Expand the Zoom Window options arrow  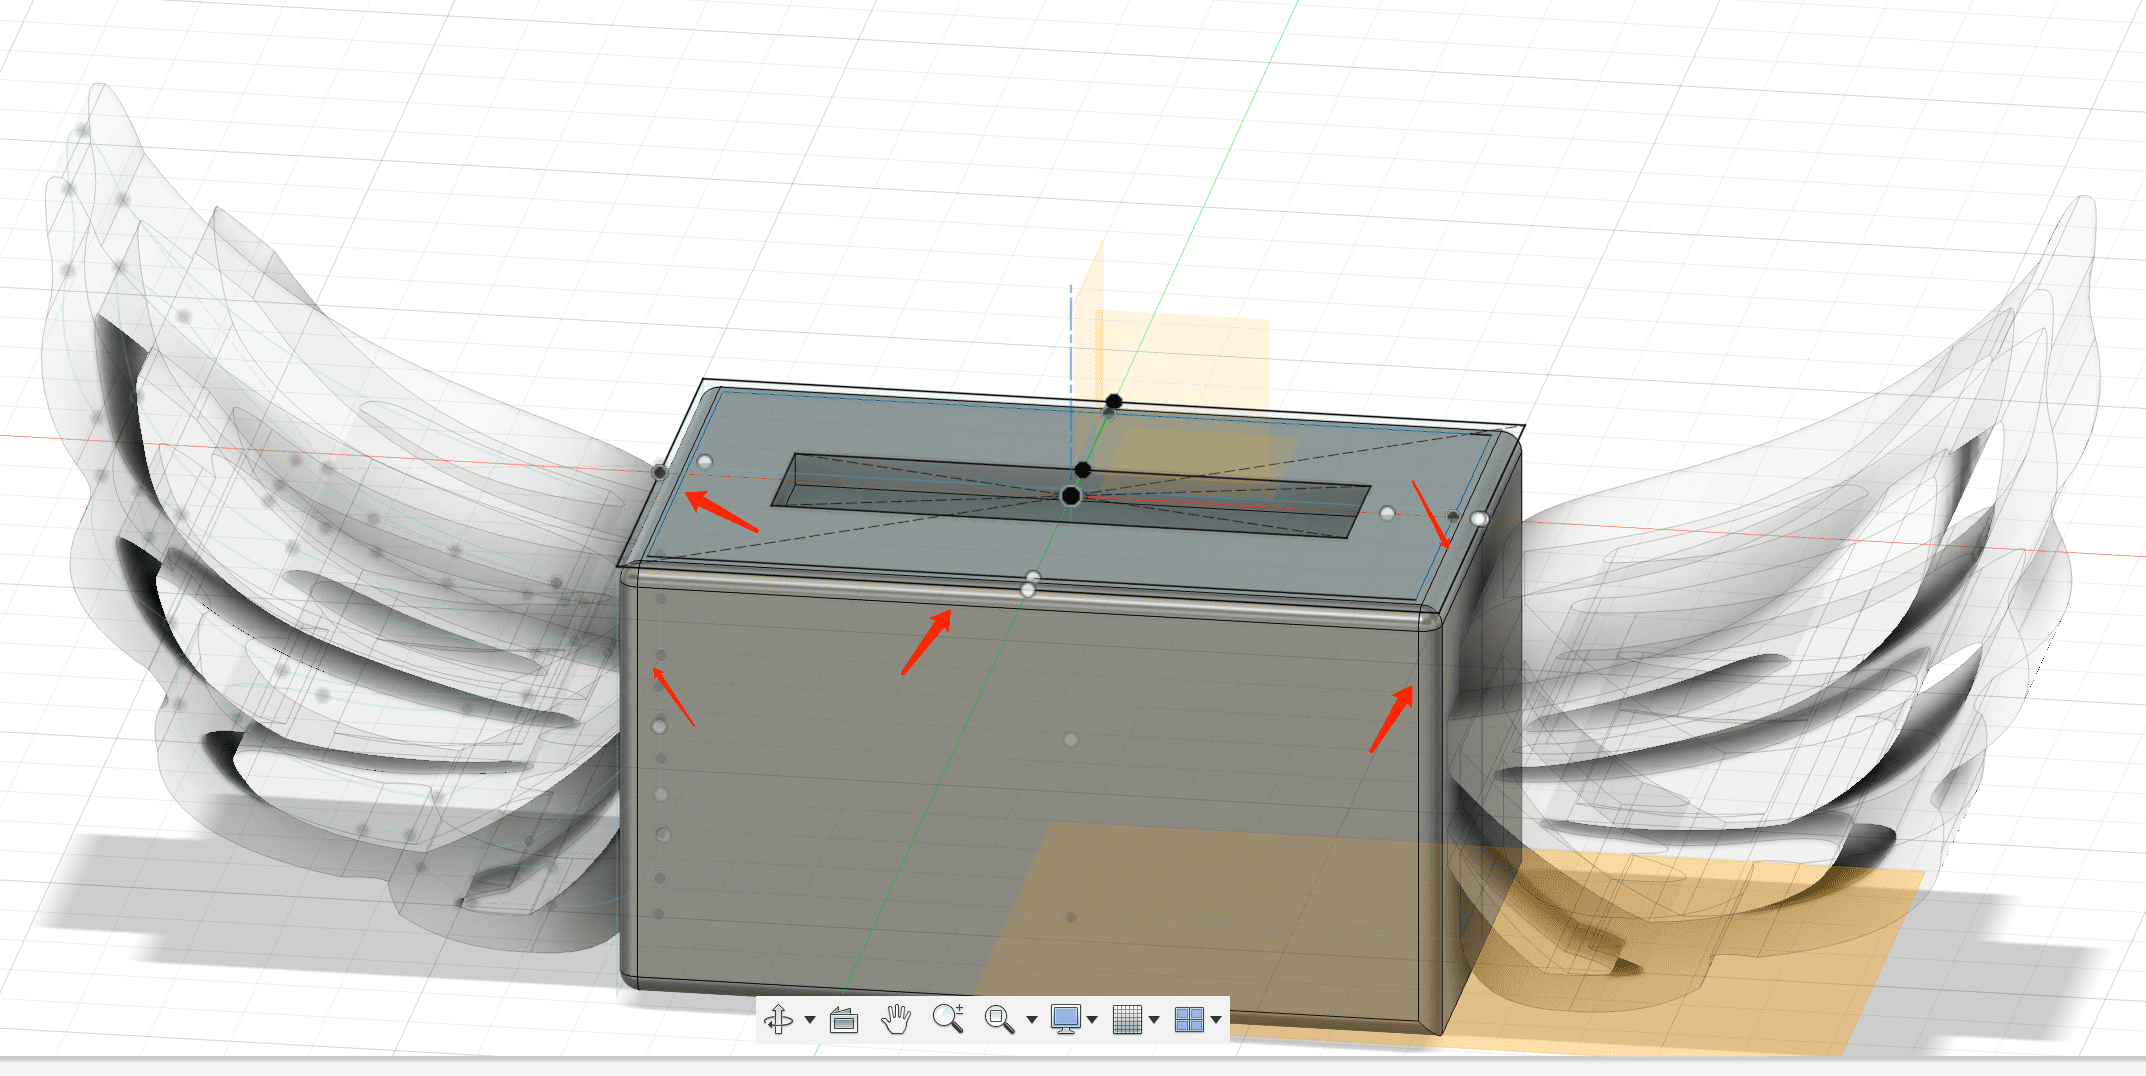click(x=1032, y=1020)
